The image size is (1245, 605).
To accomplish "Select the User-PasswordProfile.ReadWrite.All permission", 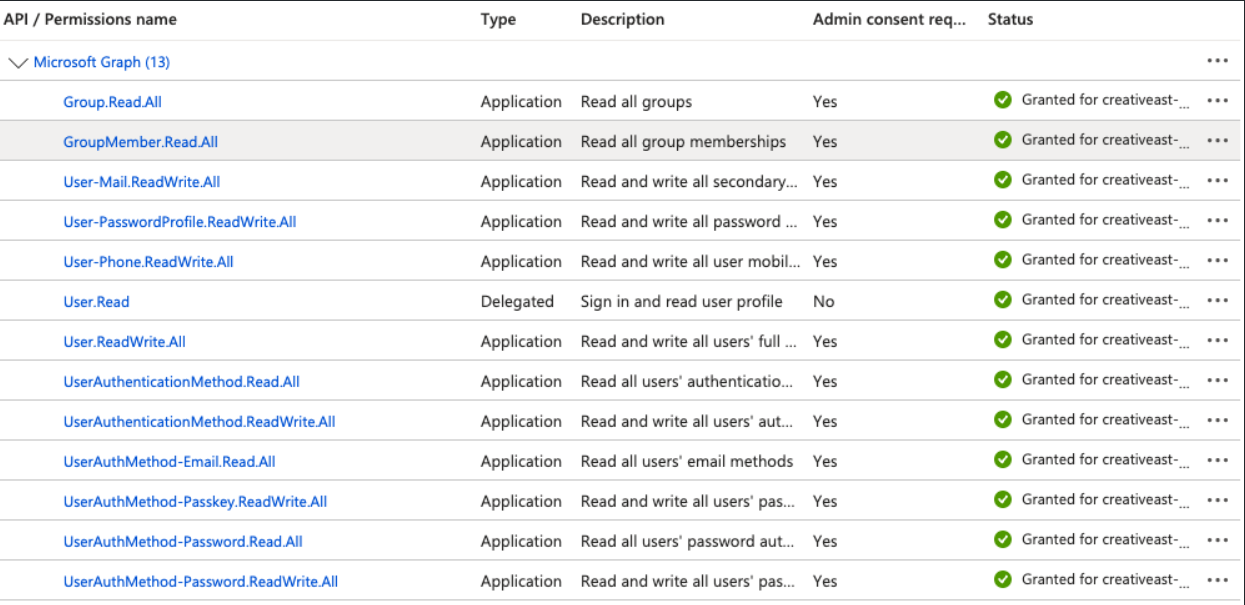I will pos(180,222).
